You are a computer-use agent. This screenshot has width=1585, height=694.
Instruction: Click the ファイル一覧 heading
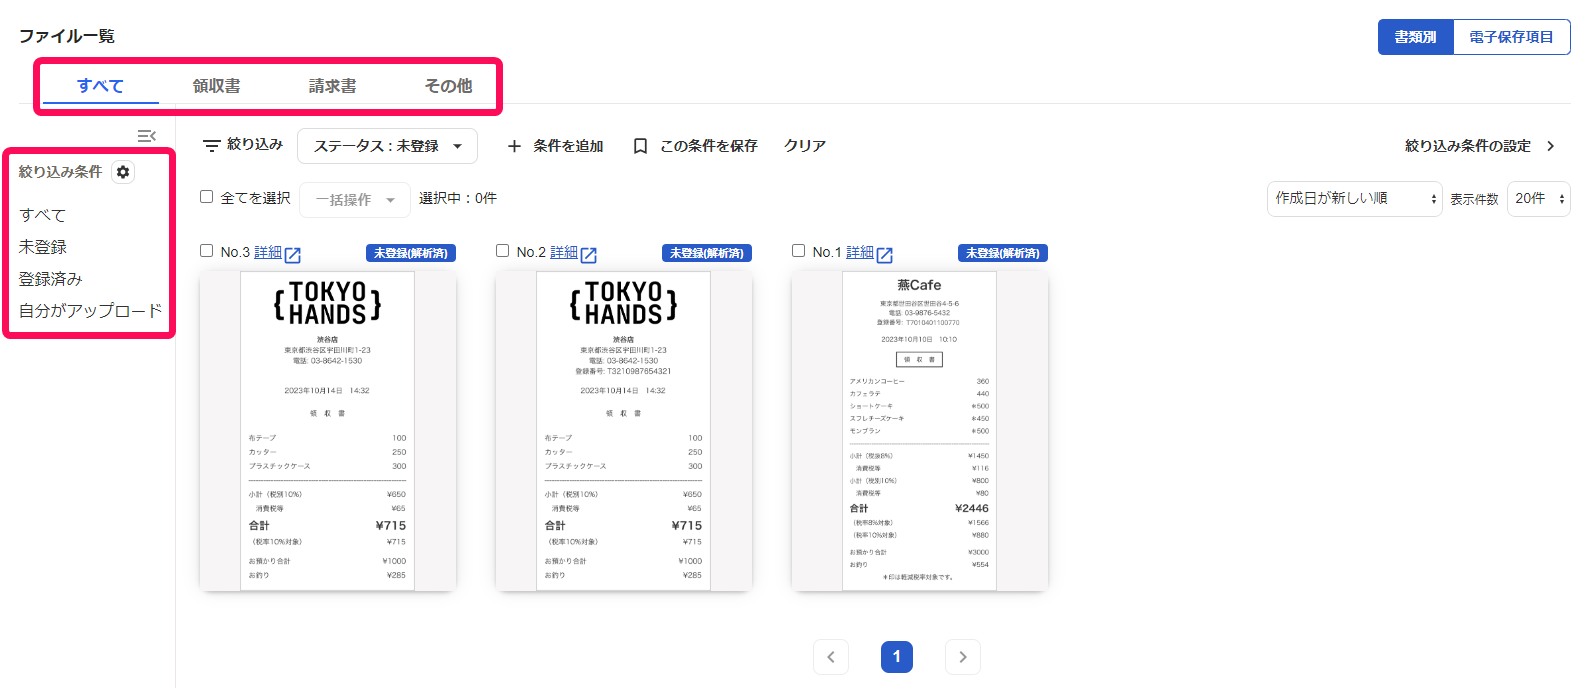pos(67,36)
